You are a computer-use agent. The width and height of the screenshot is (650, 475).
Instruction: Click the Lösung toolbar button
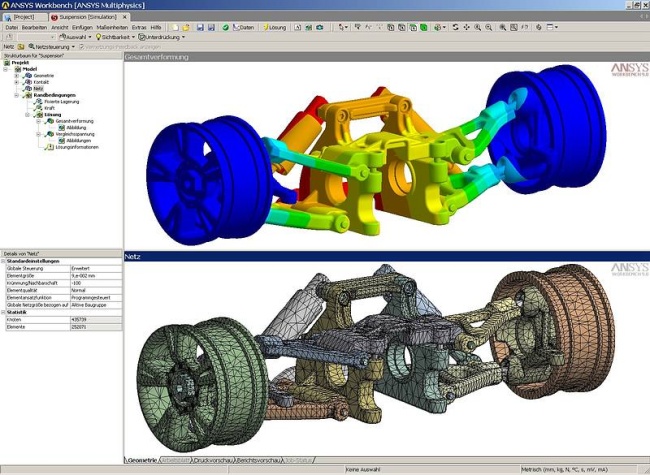tap(274, 27)
